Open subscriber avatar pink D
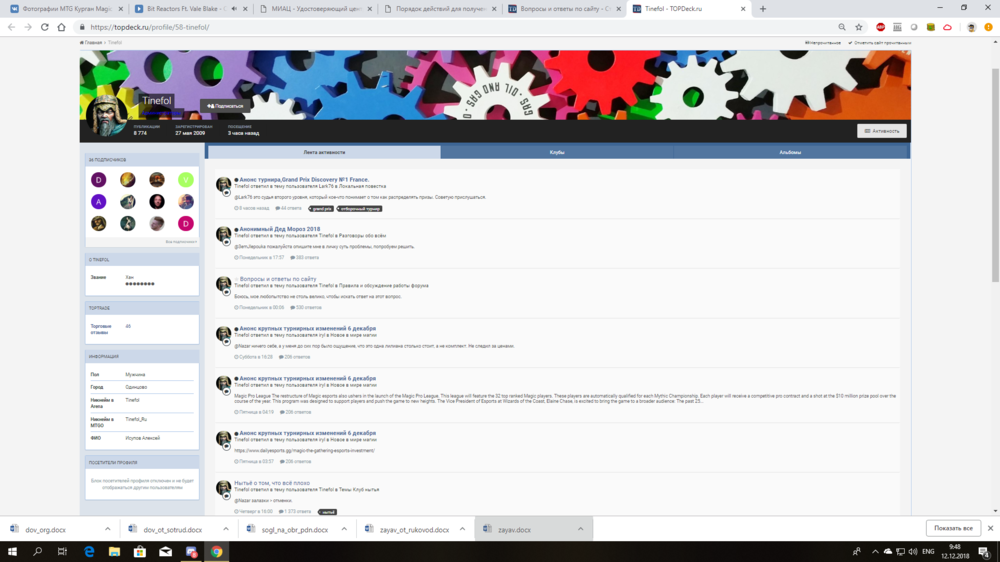This screenshot has height=562, width=1000. (x=186, y=223)
